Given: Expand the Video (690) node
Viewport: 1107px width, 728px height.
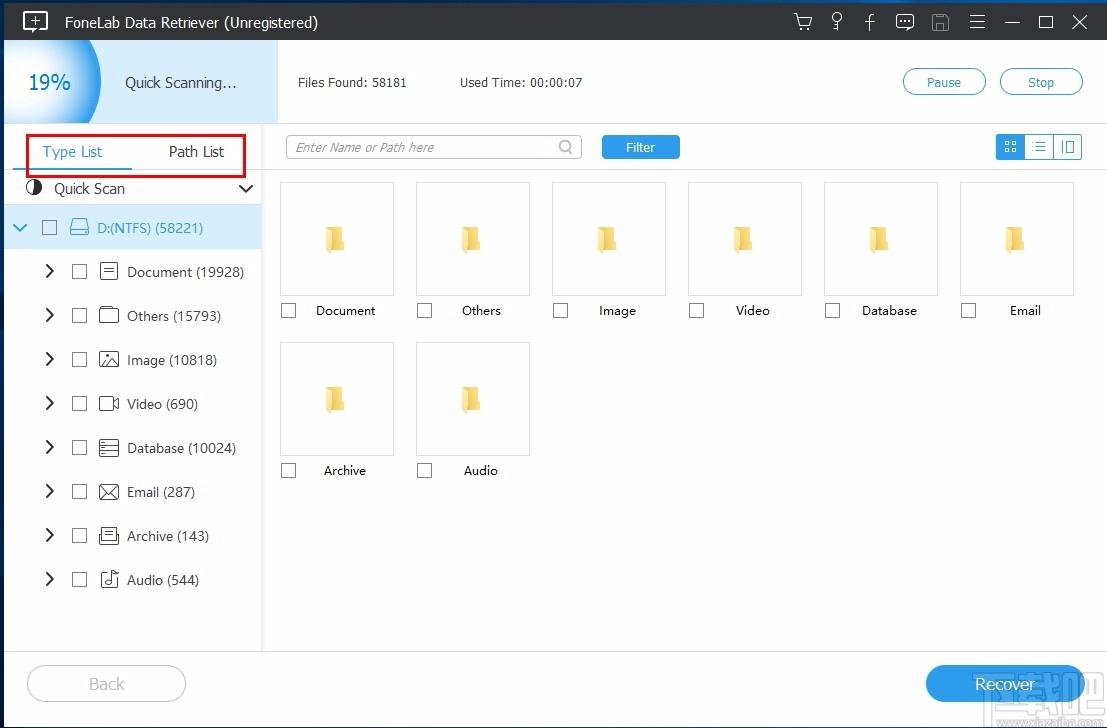Looking at the screenshot, I should tap(49, 403).
